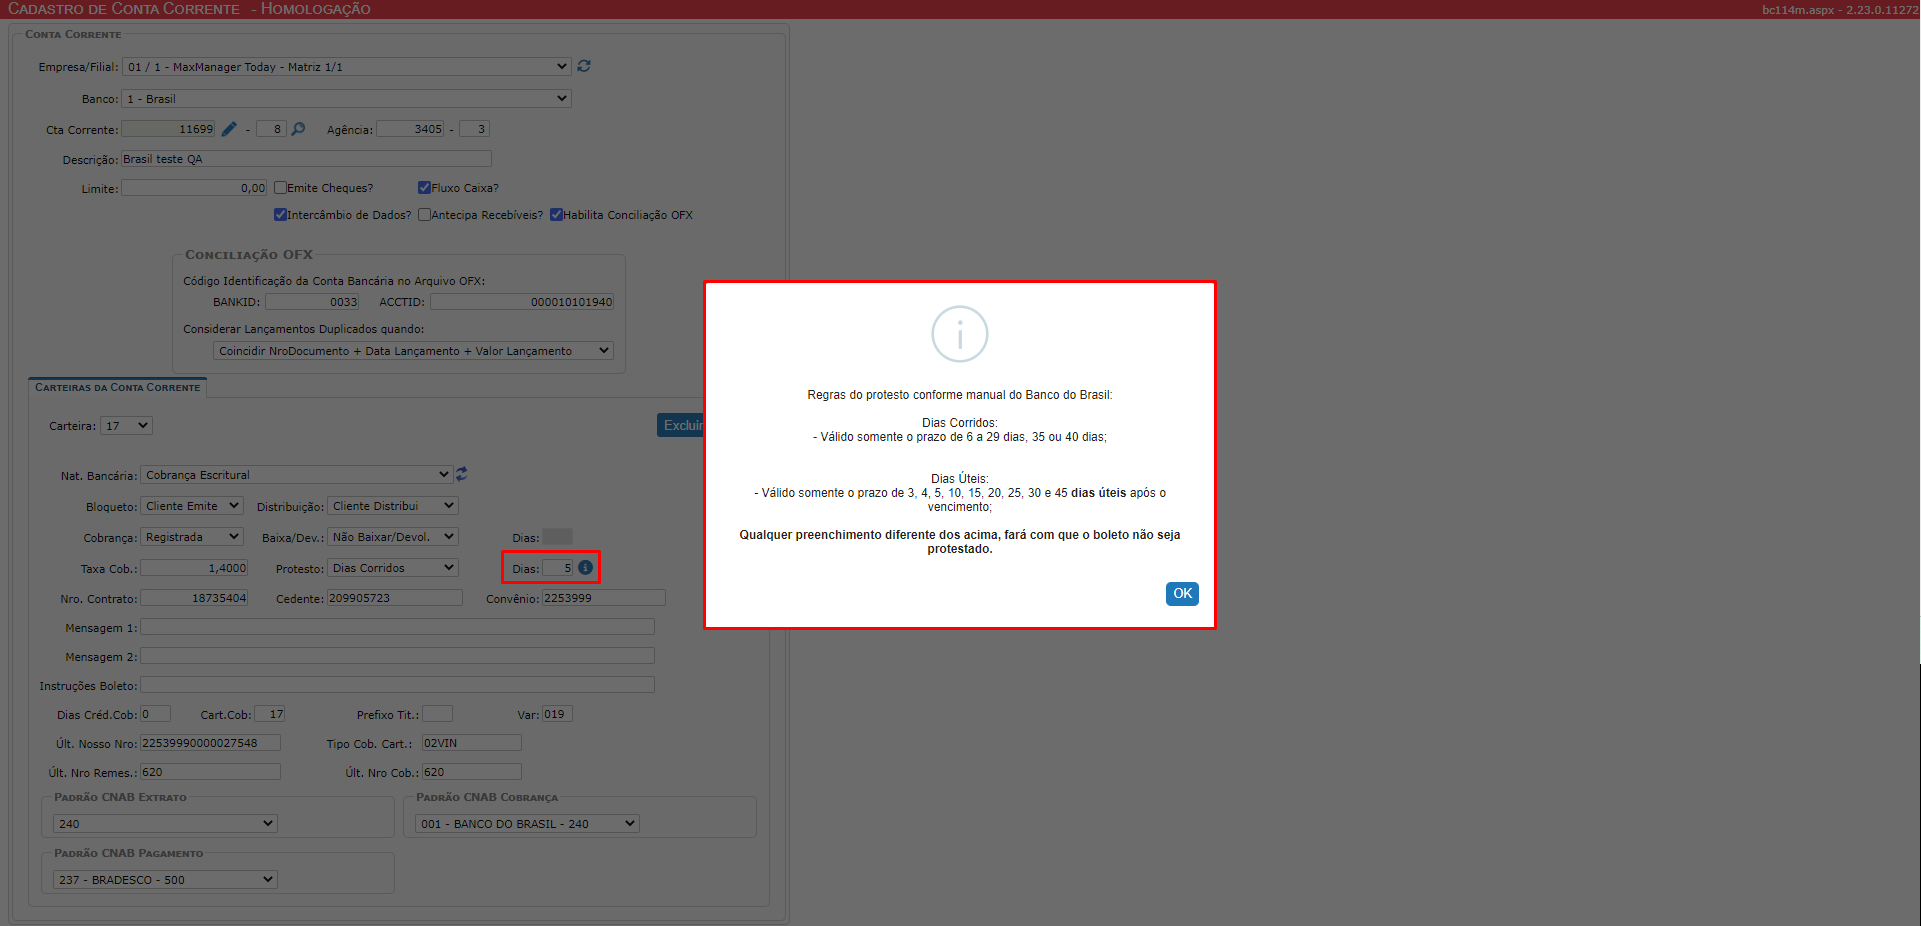Click the Últ. Nro Remes. field
The width and height of the screenshot is (1921, 926).
[210, 772]
